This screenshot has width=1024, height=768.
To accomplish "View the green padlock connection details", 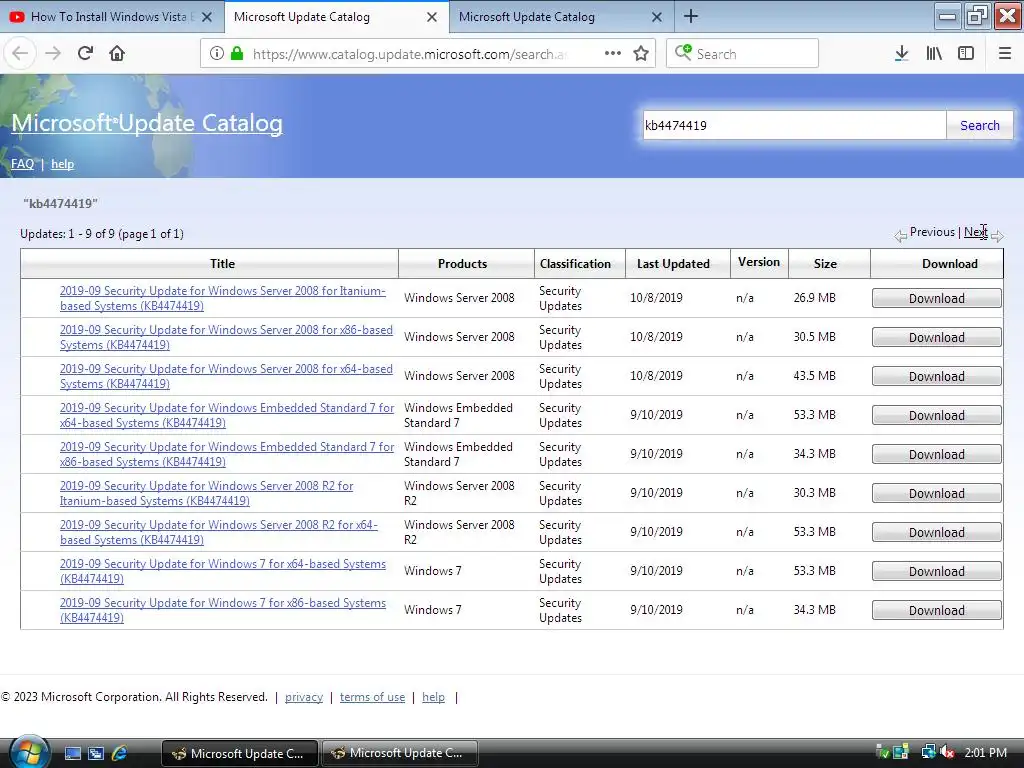I will point(237,54).
